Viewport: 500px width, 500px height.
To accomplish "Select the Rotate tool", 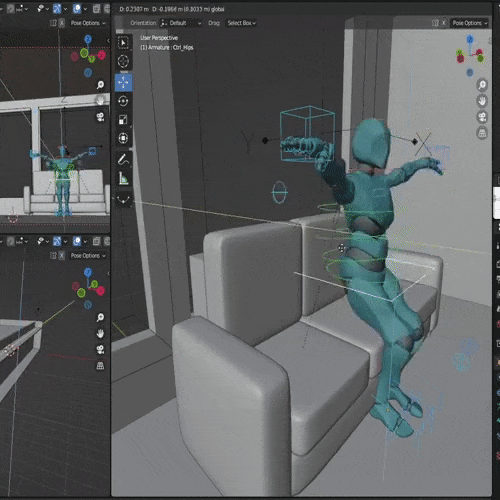I will point(123,101).
